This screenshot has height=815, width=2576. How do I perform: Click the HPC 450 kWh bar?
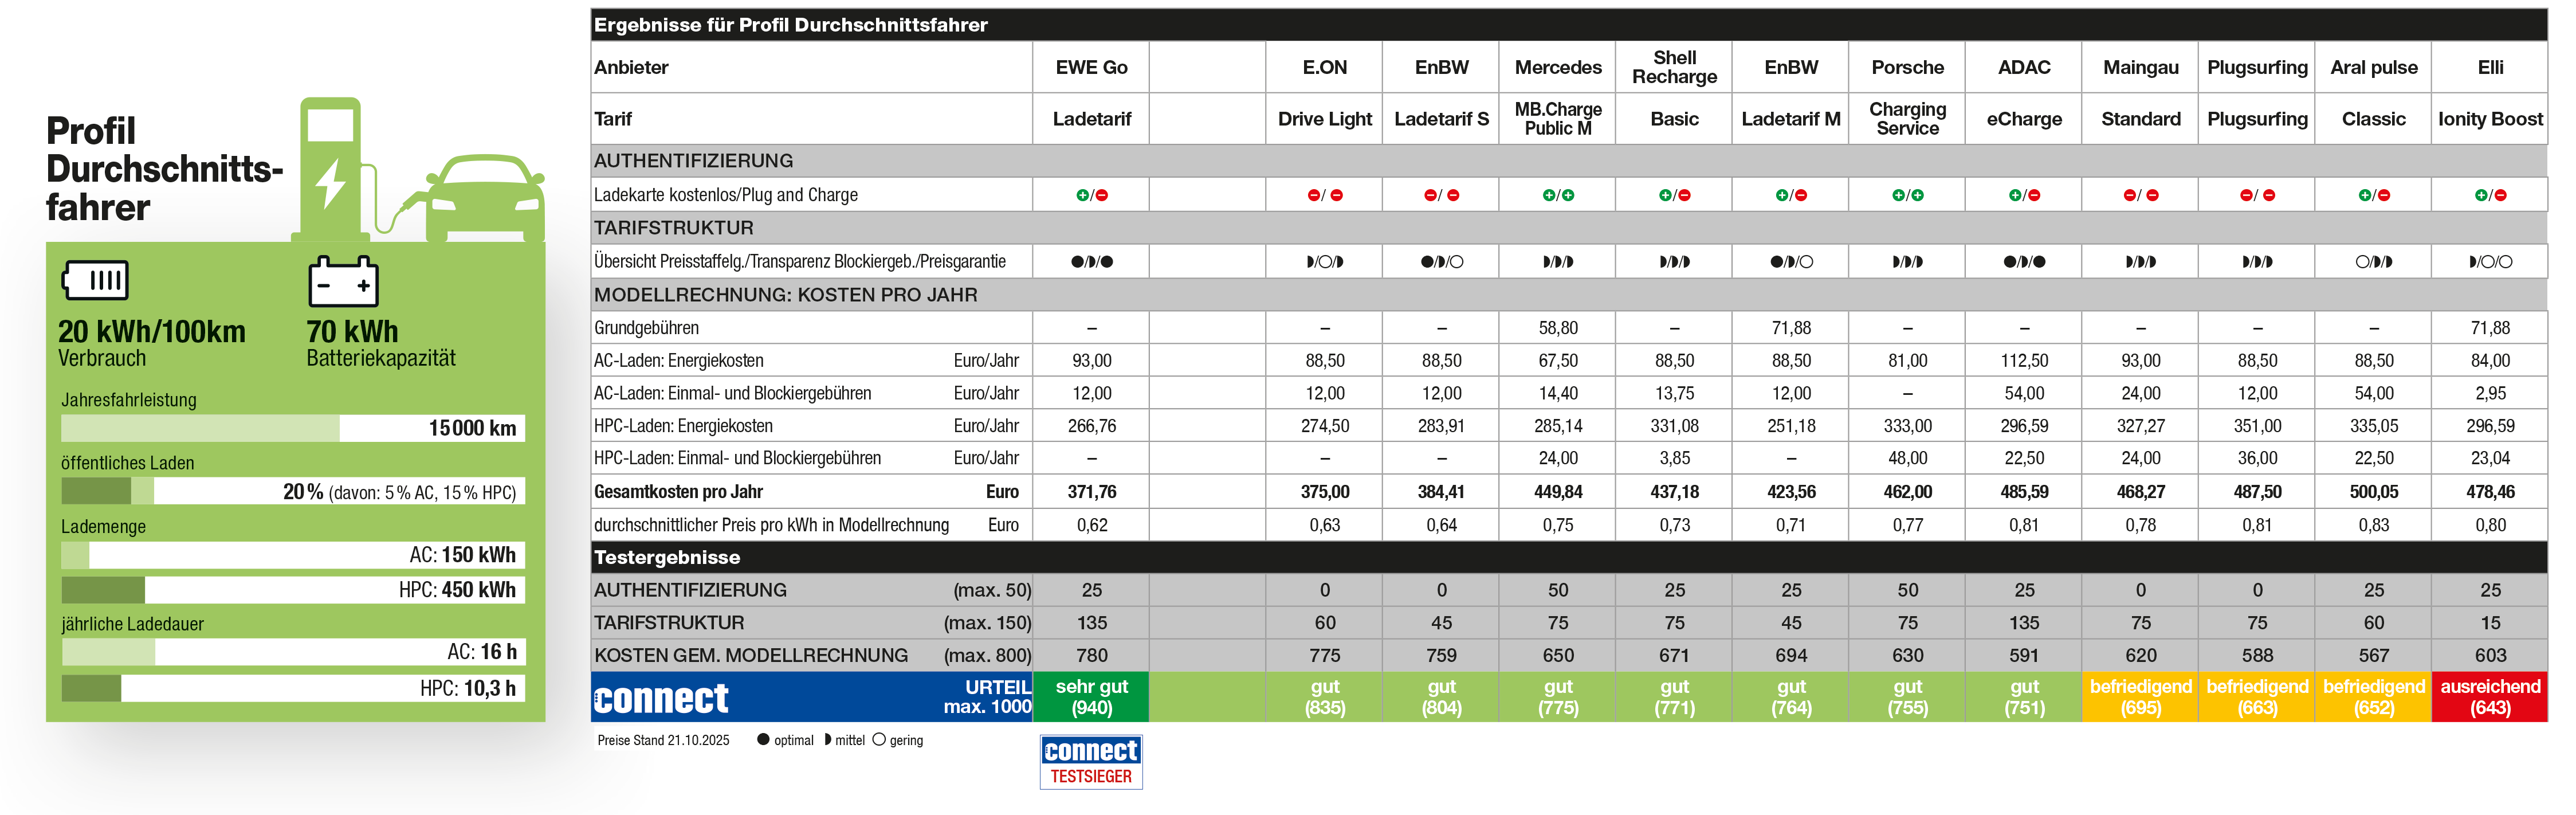tap(292, 590)
